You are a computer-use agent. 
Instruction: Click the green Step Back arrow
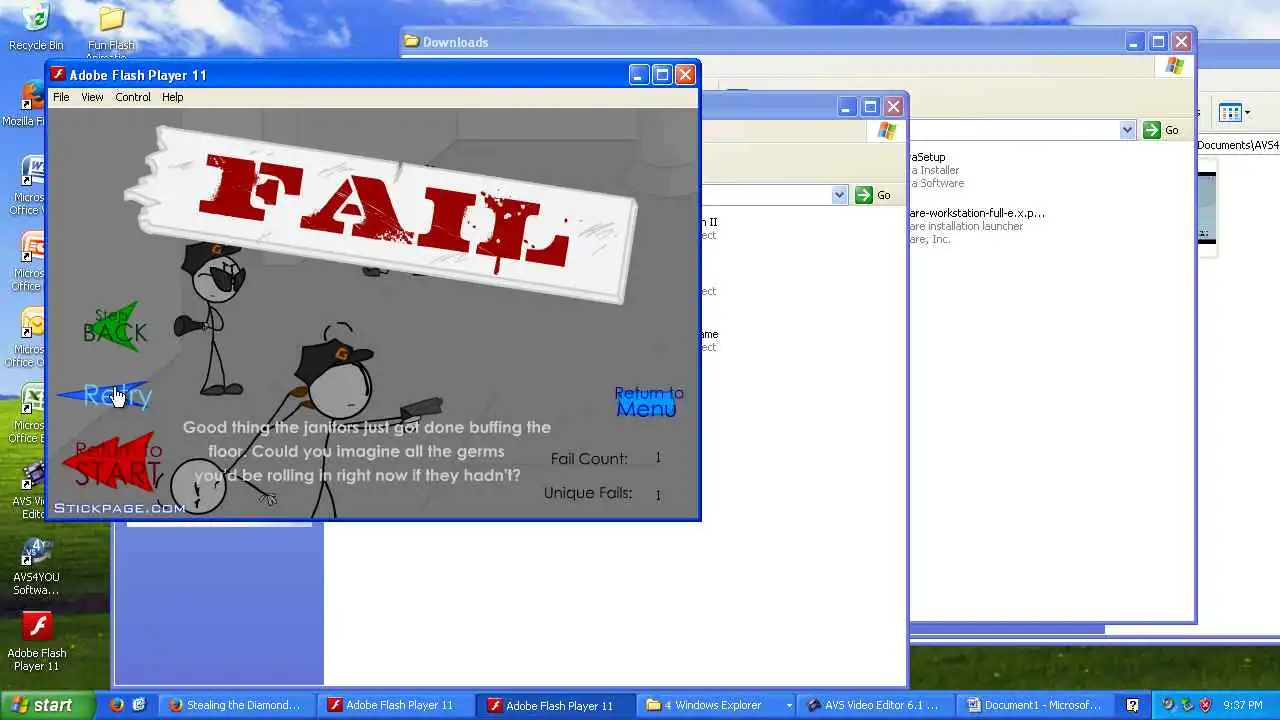click(x=116, y=327)
